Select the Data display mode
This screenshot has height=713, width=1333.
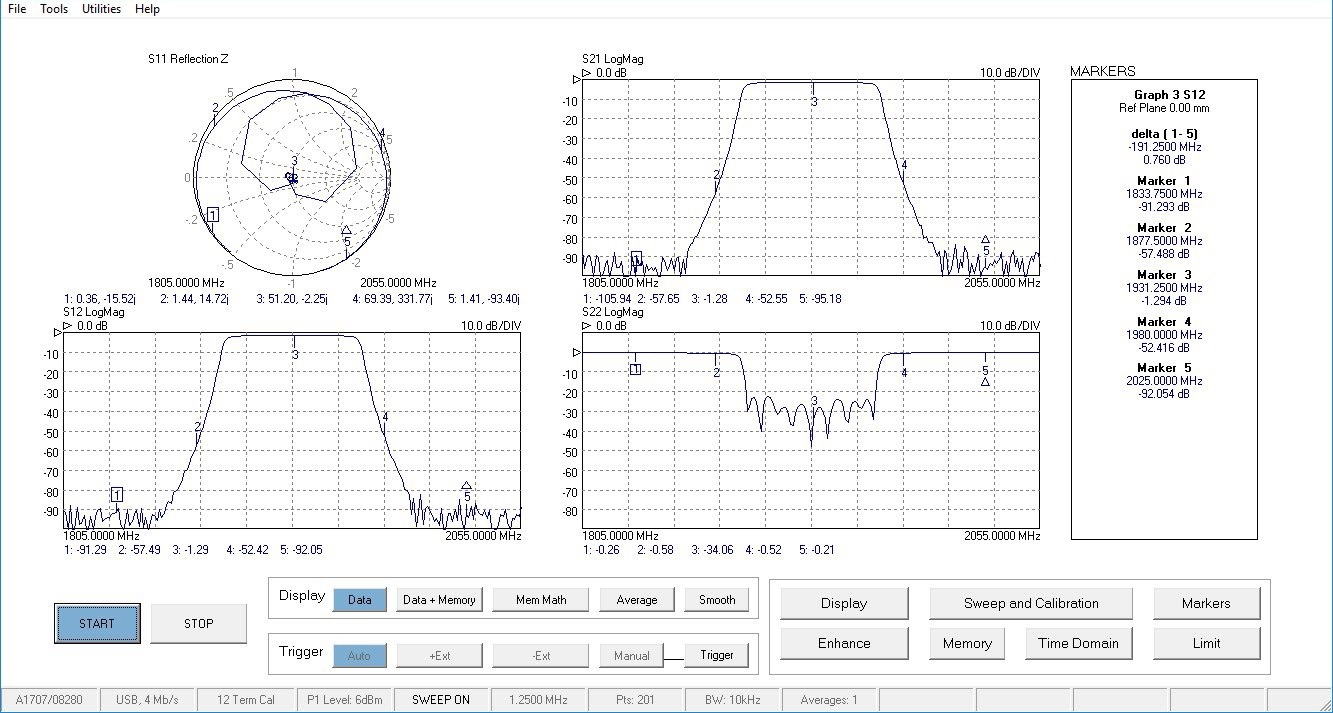pos(360,600)
